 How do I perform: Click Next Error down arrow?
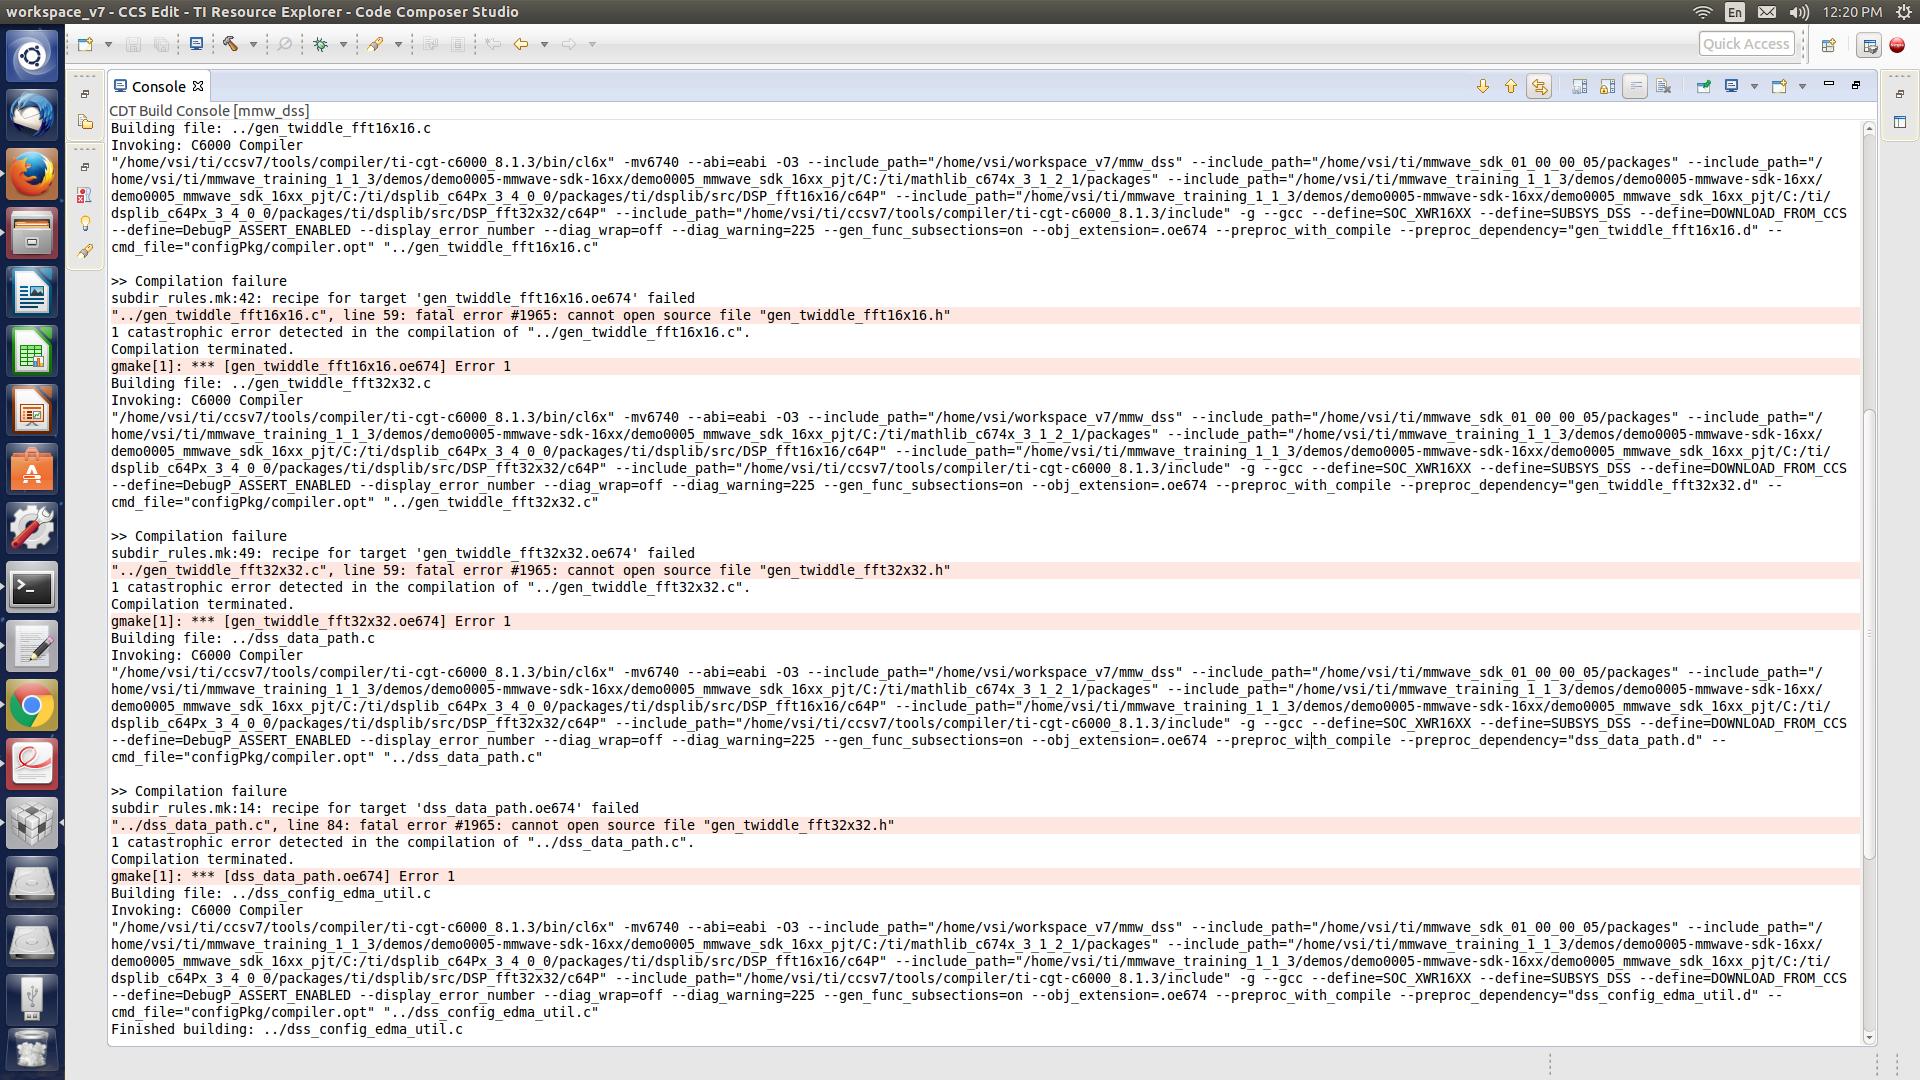[1482, 86]
